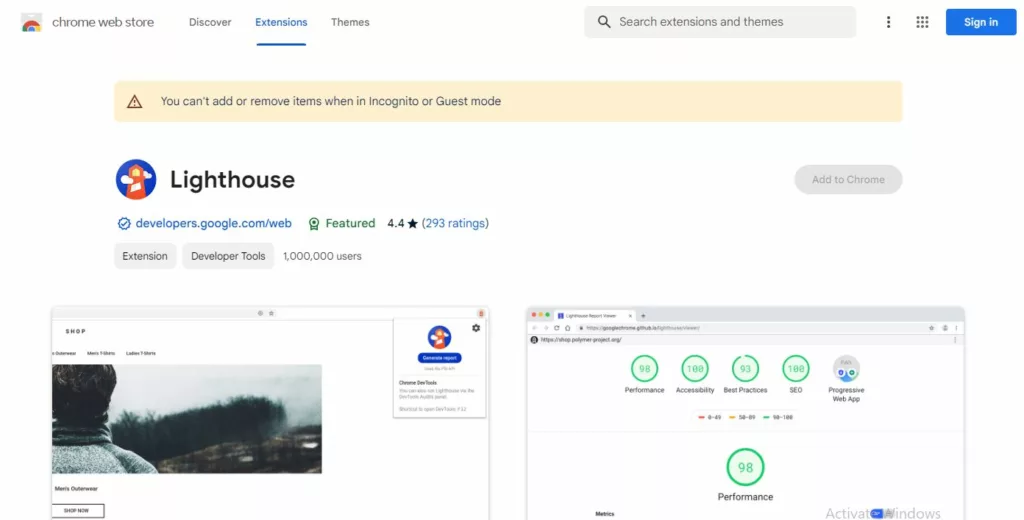This screenshot has height=520, width=1024.
Task: Click the SHOP NOW button in screenshot
Action: coord(78,510)
